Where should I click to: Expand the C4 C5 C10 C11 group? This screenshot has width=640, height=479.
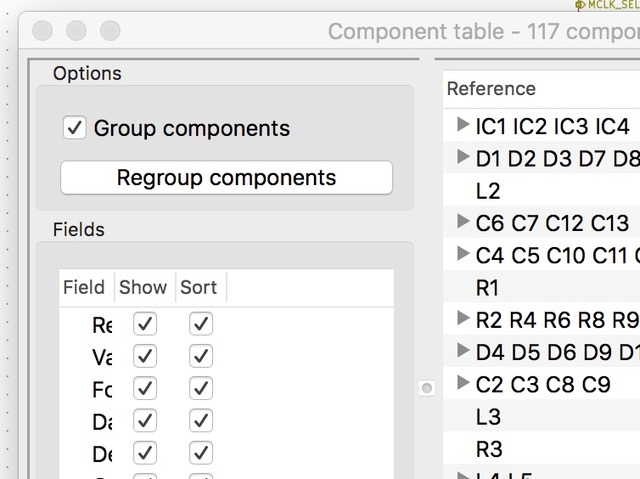point(462,253)
